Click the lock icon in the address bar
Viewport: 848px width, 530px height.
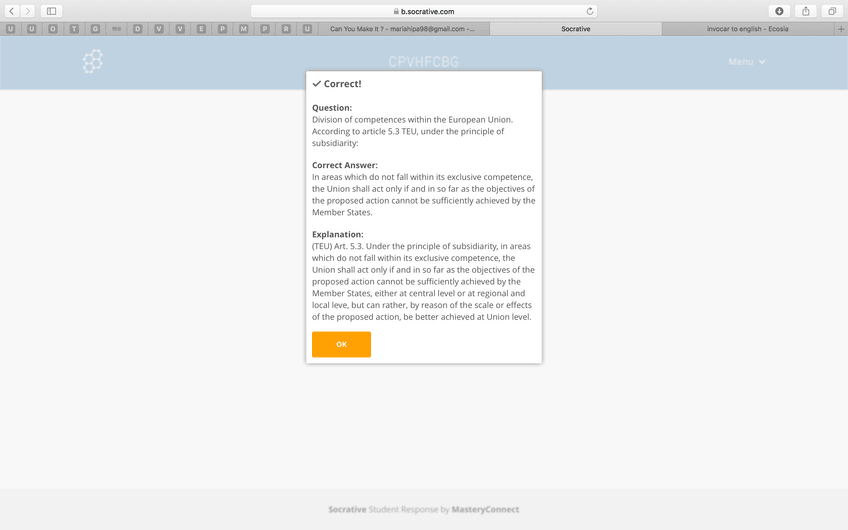tap(396, 11)
